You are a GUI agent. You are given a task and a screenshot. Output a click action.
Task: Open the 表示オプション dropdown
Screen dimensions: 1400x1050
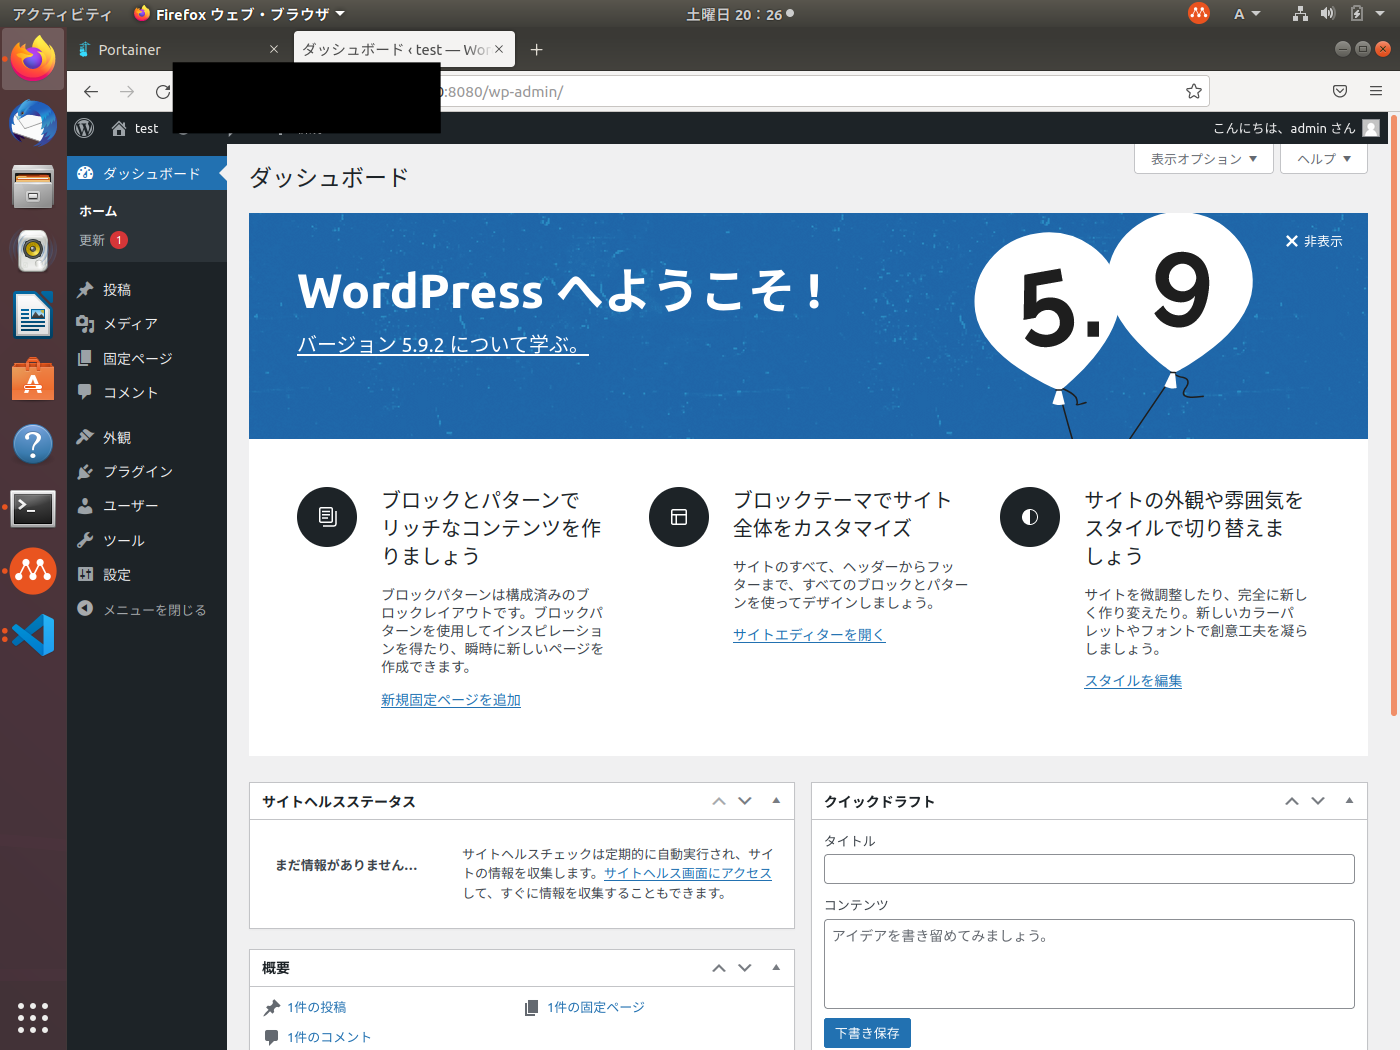(x=1203, y=158)
